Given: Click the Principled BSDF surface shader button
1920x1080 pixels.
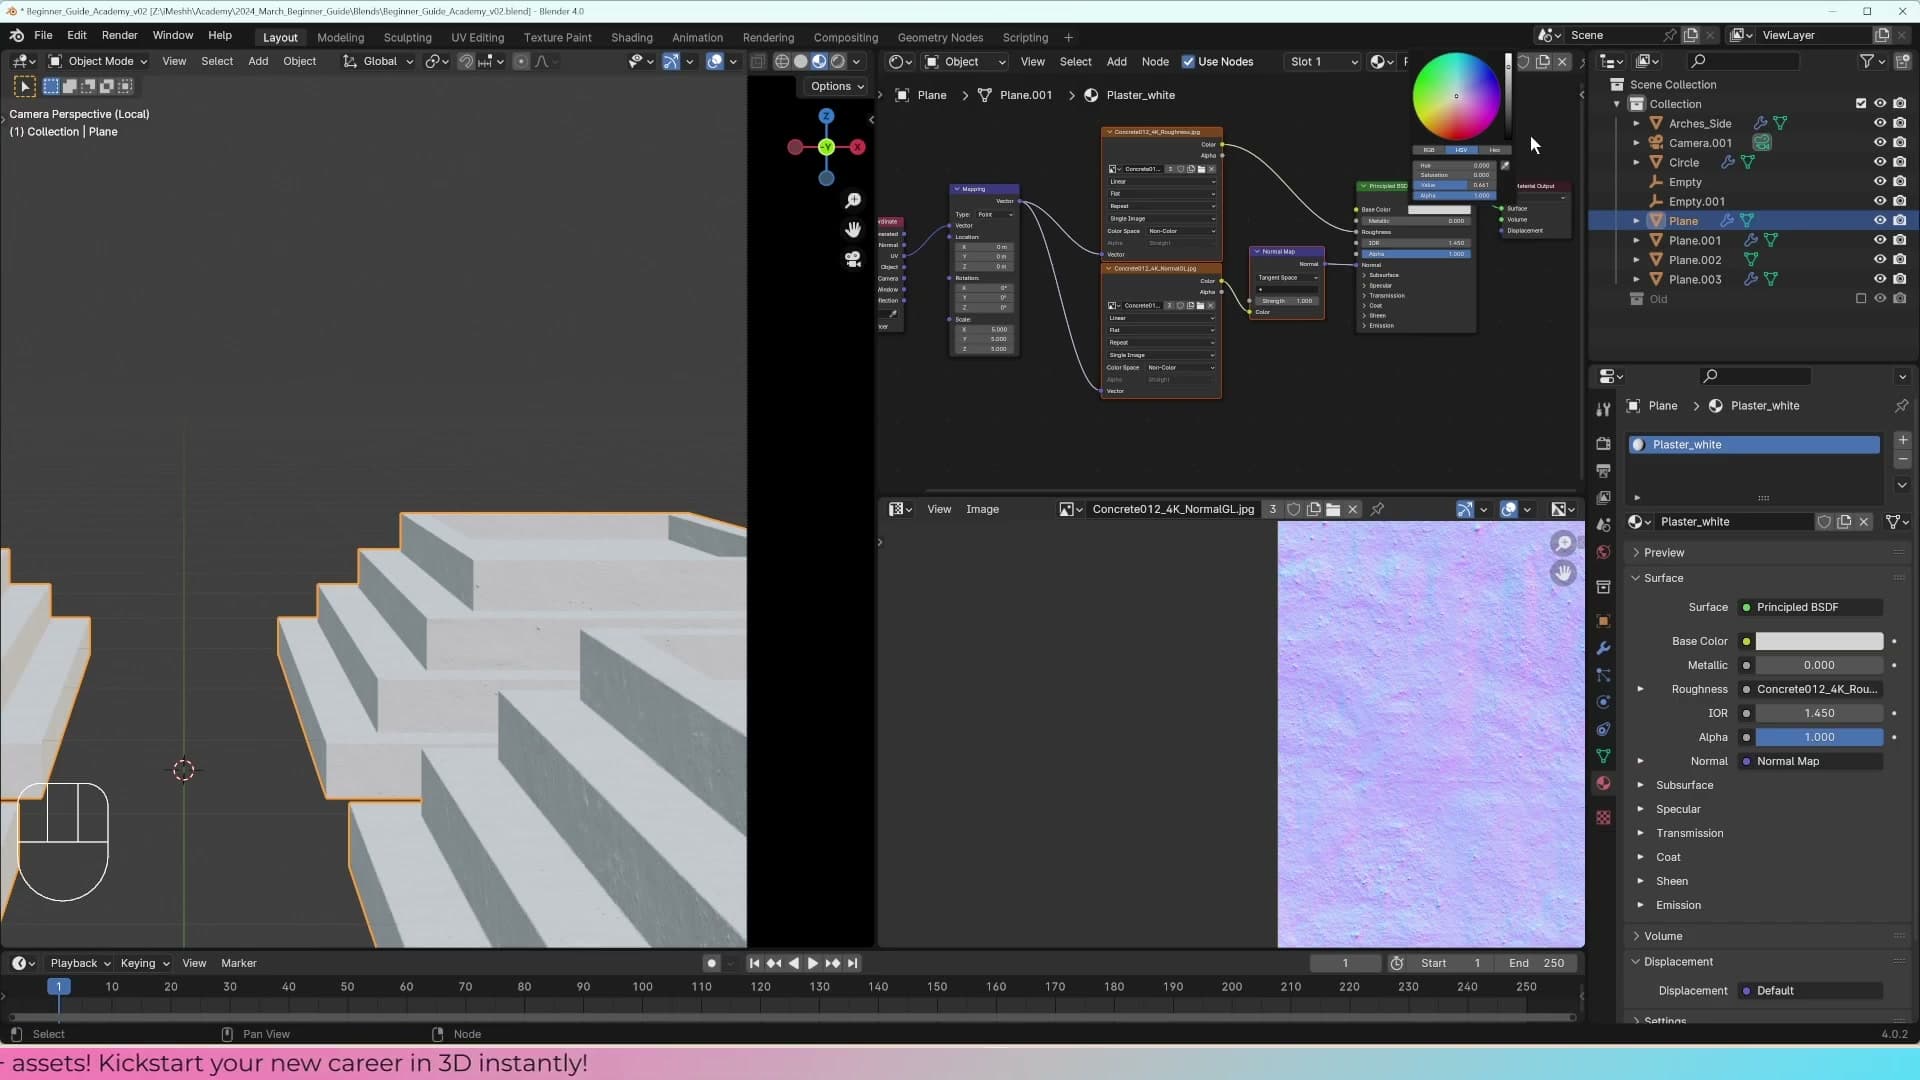Looking at the screenshot, I should point(1811,608).
